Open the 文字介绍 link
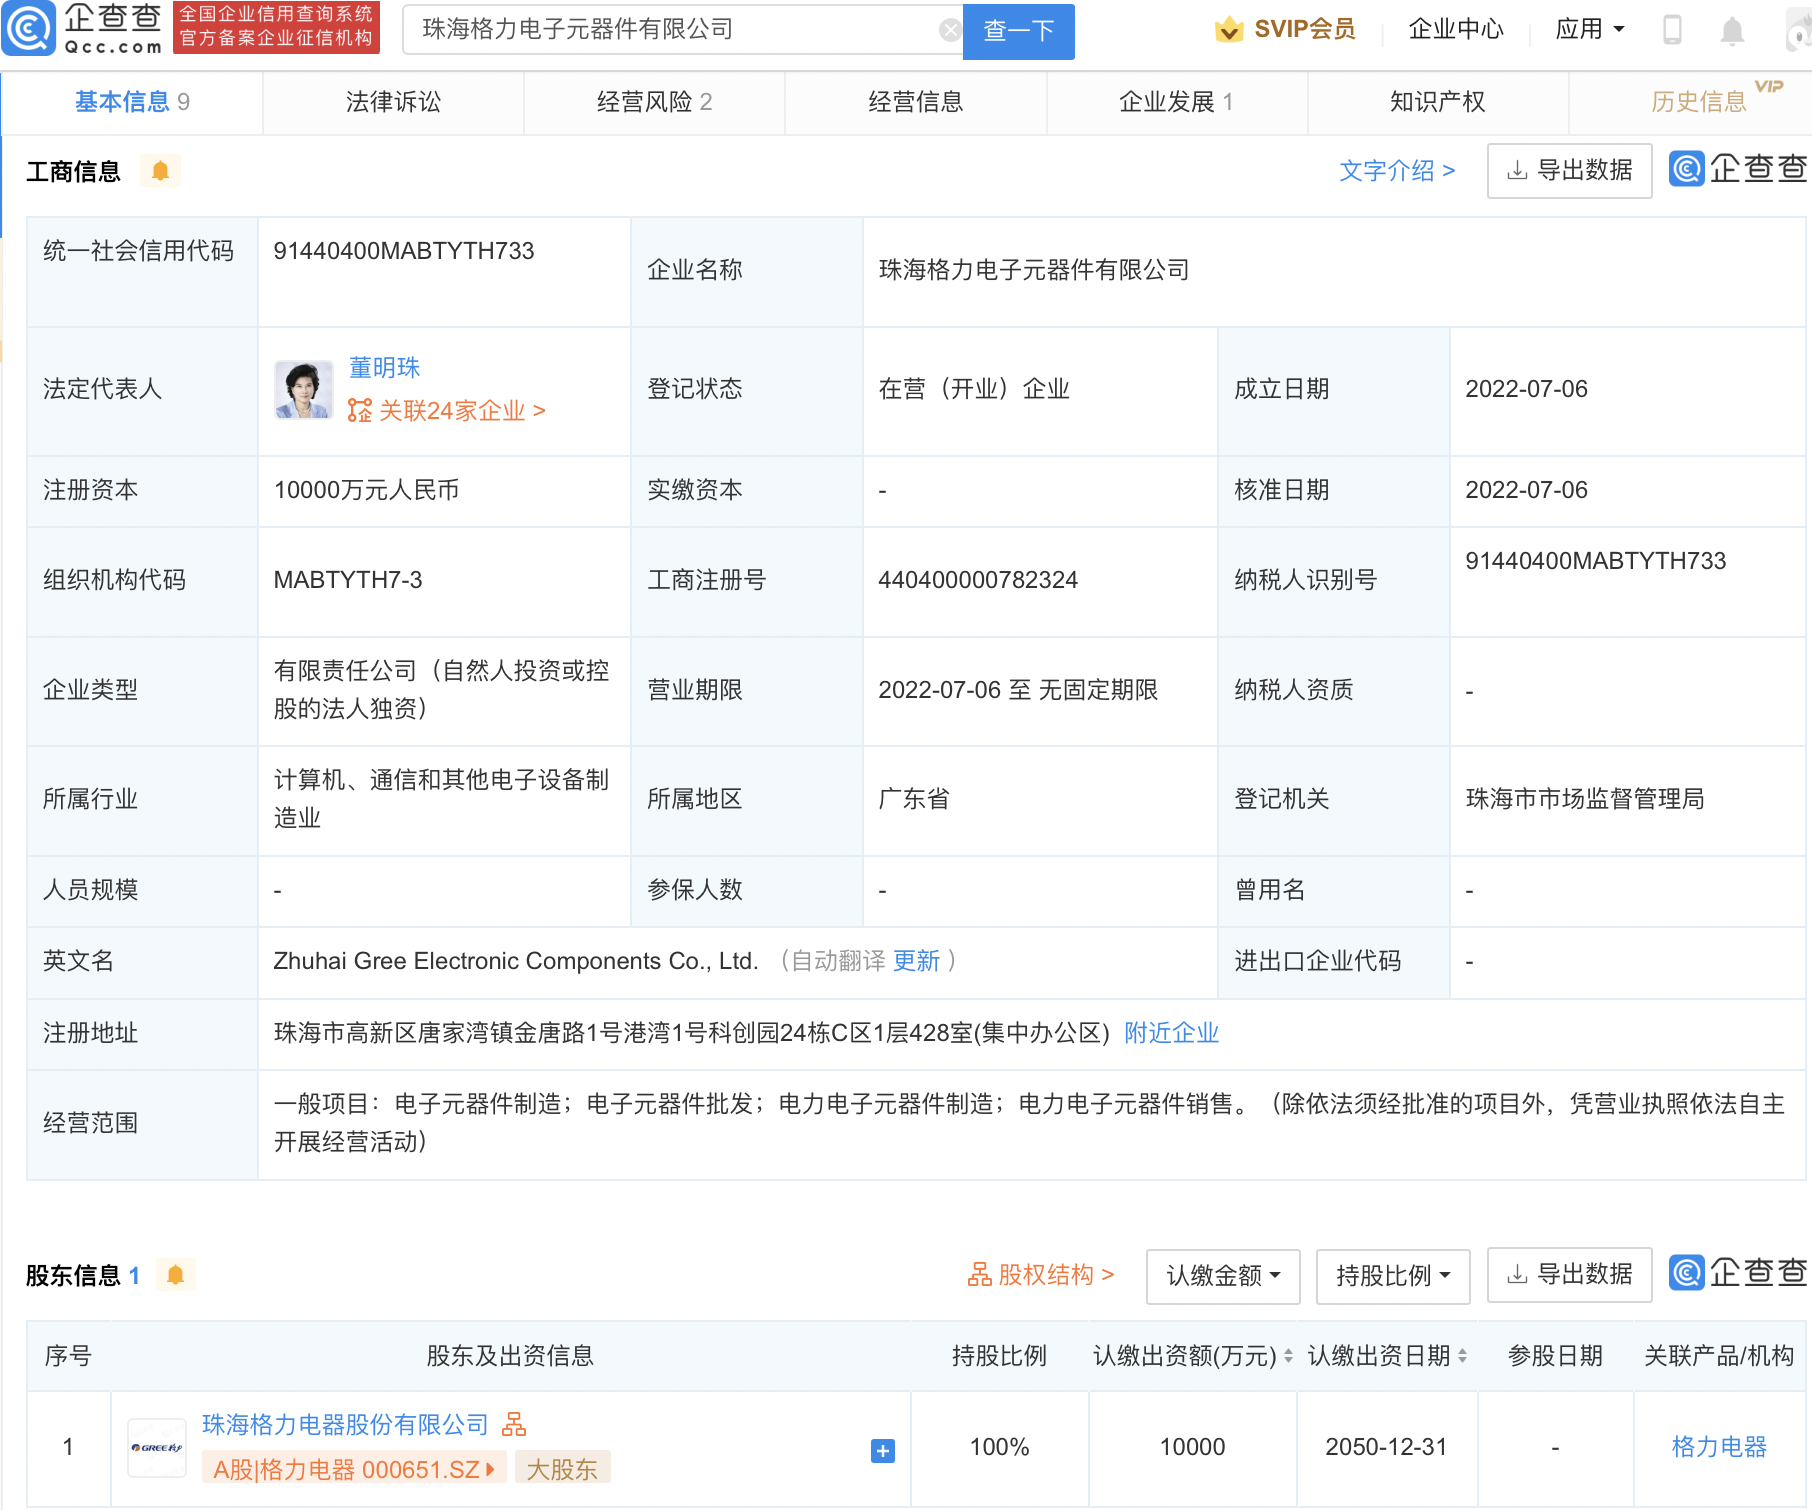This screenshot has height=1510, width=1812. [x=1396, y=171]
